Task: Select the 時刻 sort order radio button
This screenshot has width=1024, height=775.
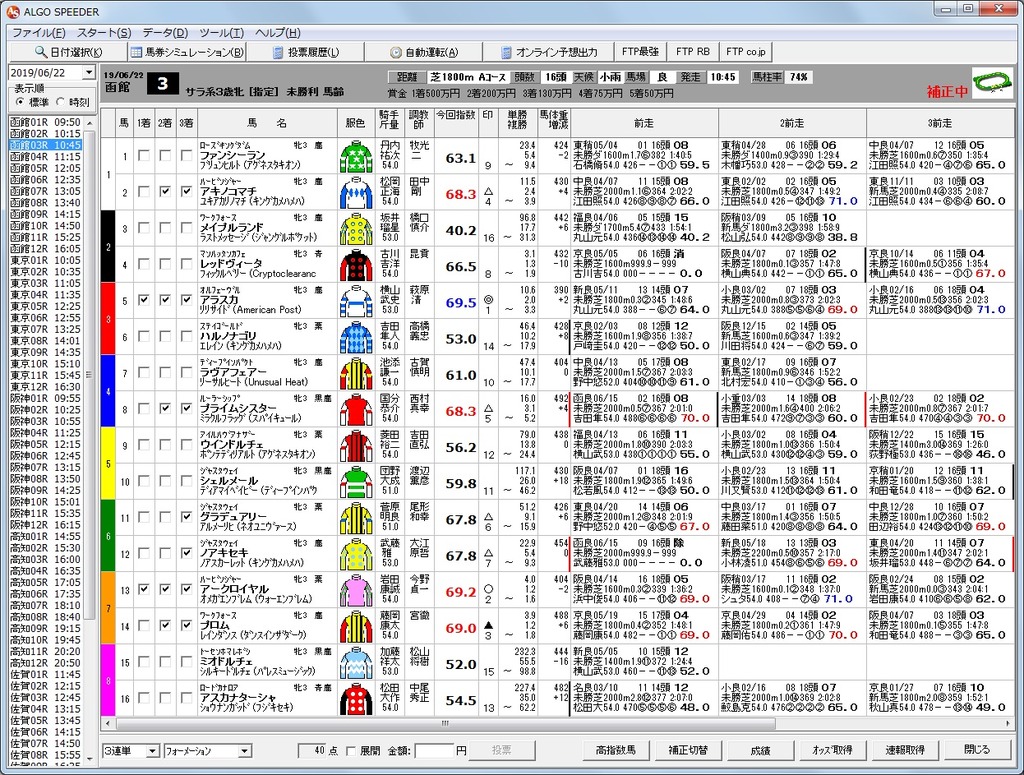Action: pyautogui.click(x=61, y=102)
